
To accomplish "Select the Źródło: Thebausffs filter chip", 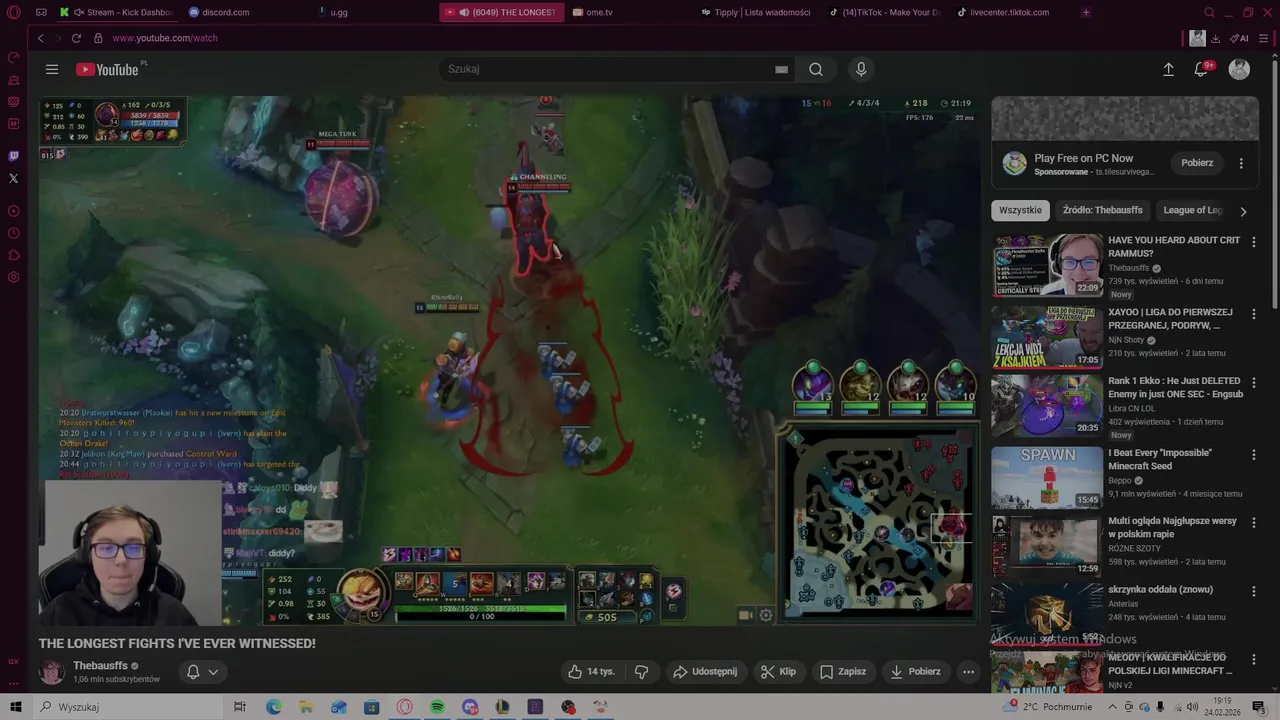I will point(1102,211).
